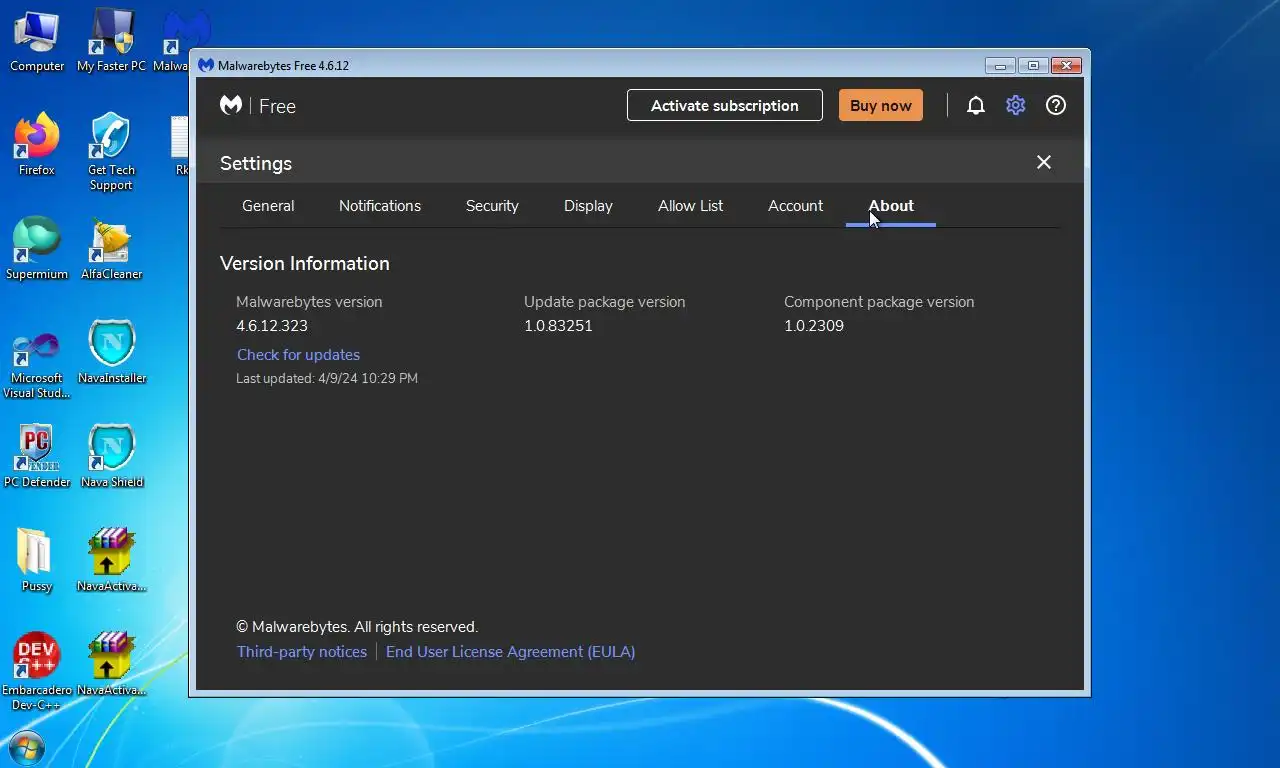The width and height of the screenshot is (1280, 768).
Task: Click the settings gear icon
Action: 1016,105
